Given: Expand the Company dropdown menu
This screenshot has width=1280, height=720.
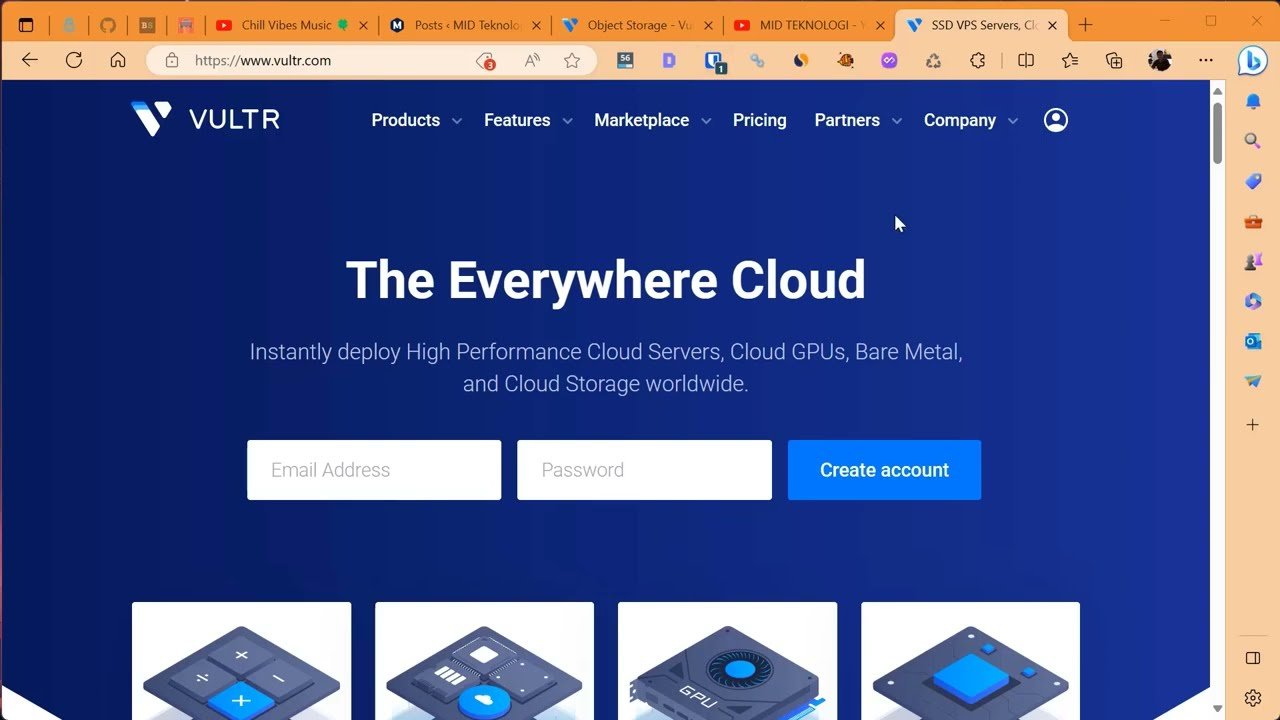Looking at the screenshot, I should [970, 120].
